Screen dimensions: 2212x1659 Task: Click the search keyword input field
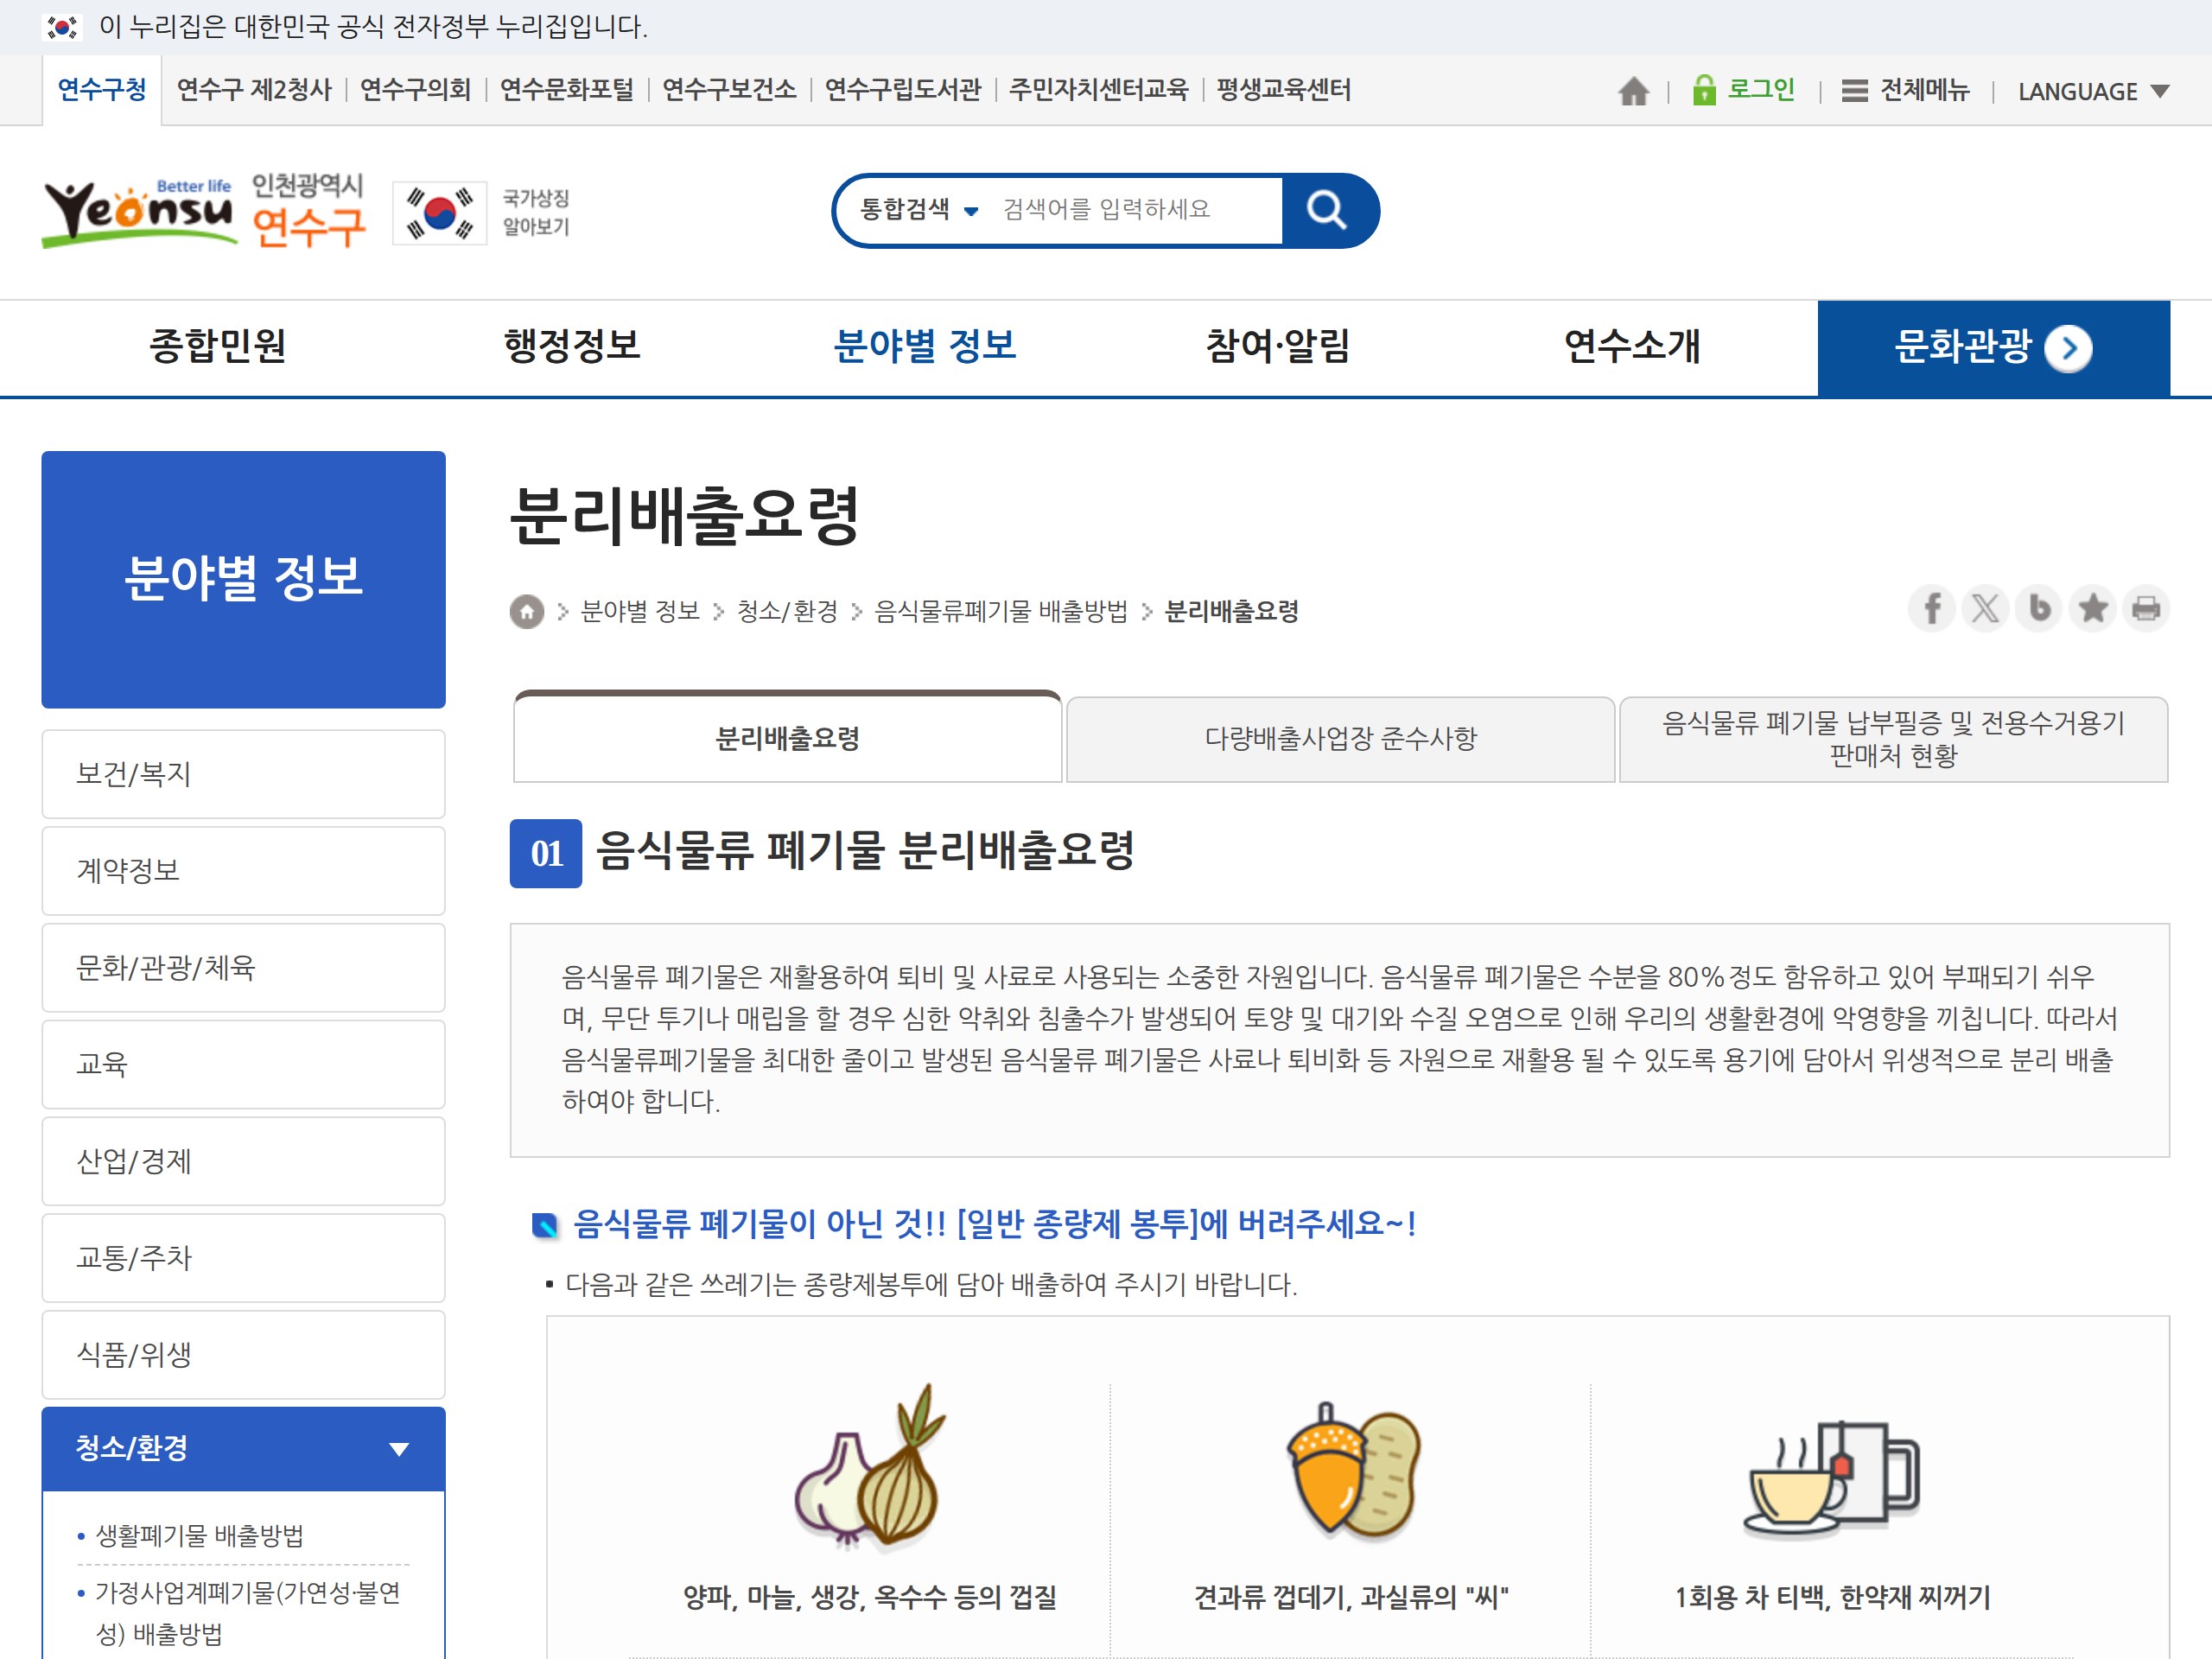coord(1135,209)
